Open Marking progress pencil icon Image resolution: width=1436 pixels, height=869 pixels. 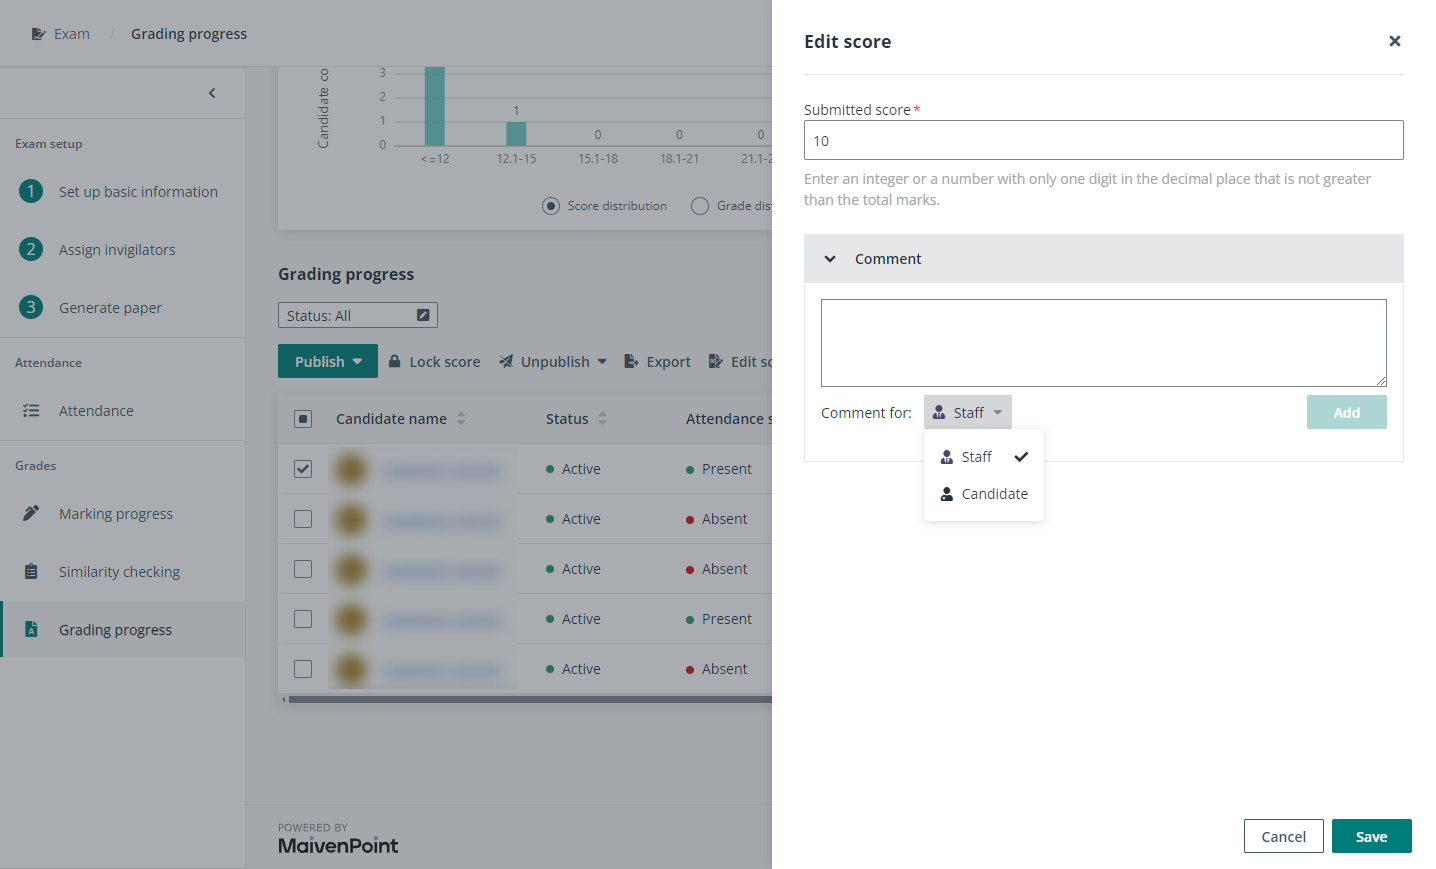point(31,513)
